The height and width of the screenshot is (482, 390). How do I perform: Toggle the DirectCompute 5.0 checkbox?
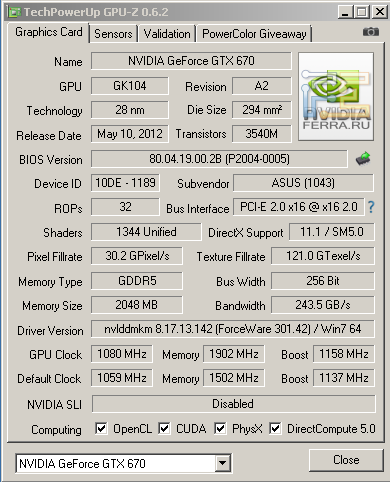(275, 429)
